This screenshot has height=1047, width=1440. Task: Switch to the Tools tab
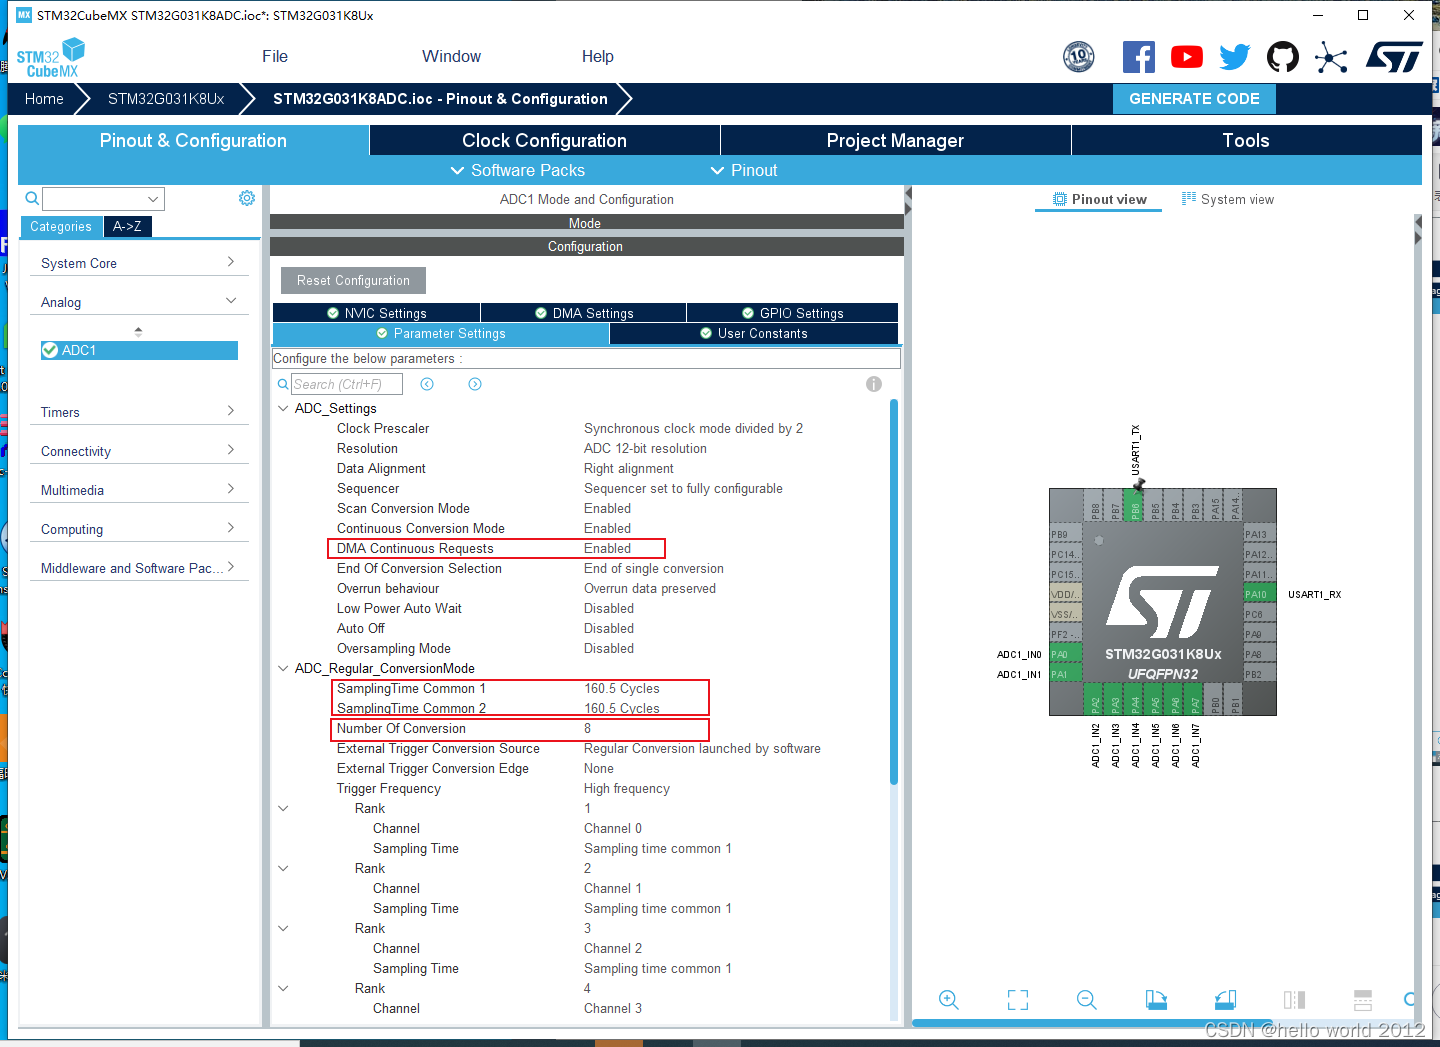[1246, 140]
